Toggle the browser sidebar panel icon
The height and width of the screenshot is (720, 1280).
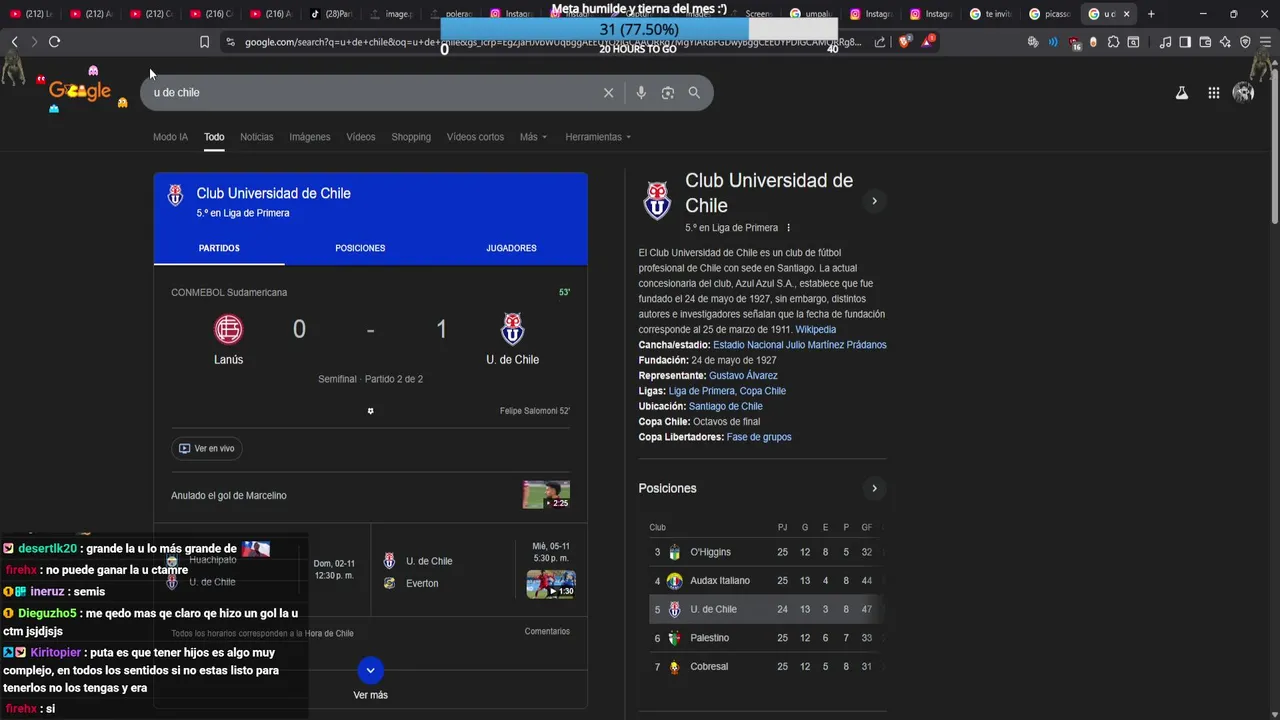coord(1185,42)
